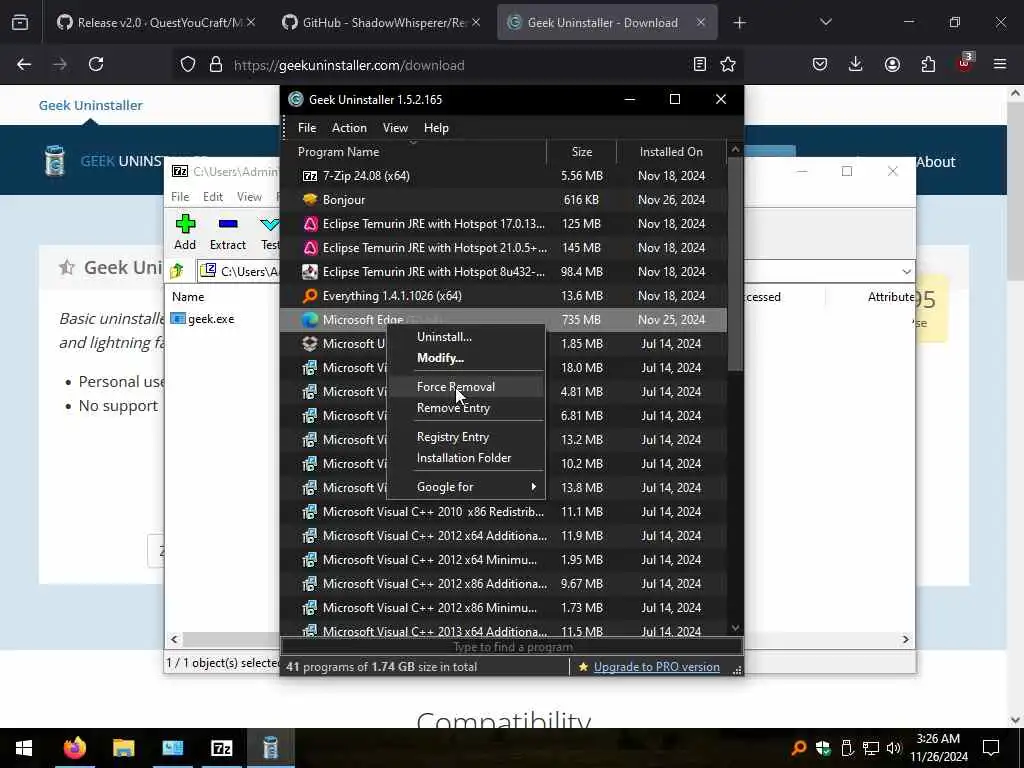This screenshot has height=768, width=1024.
Task: Open Firefox account icon
Action: [892, 64]
